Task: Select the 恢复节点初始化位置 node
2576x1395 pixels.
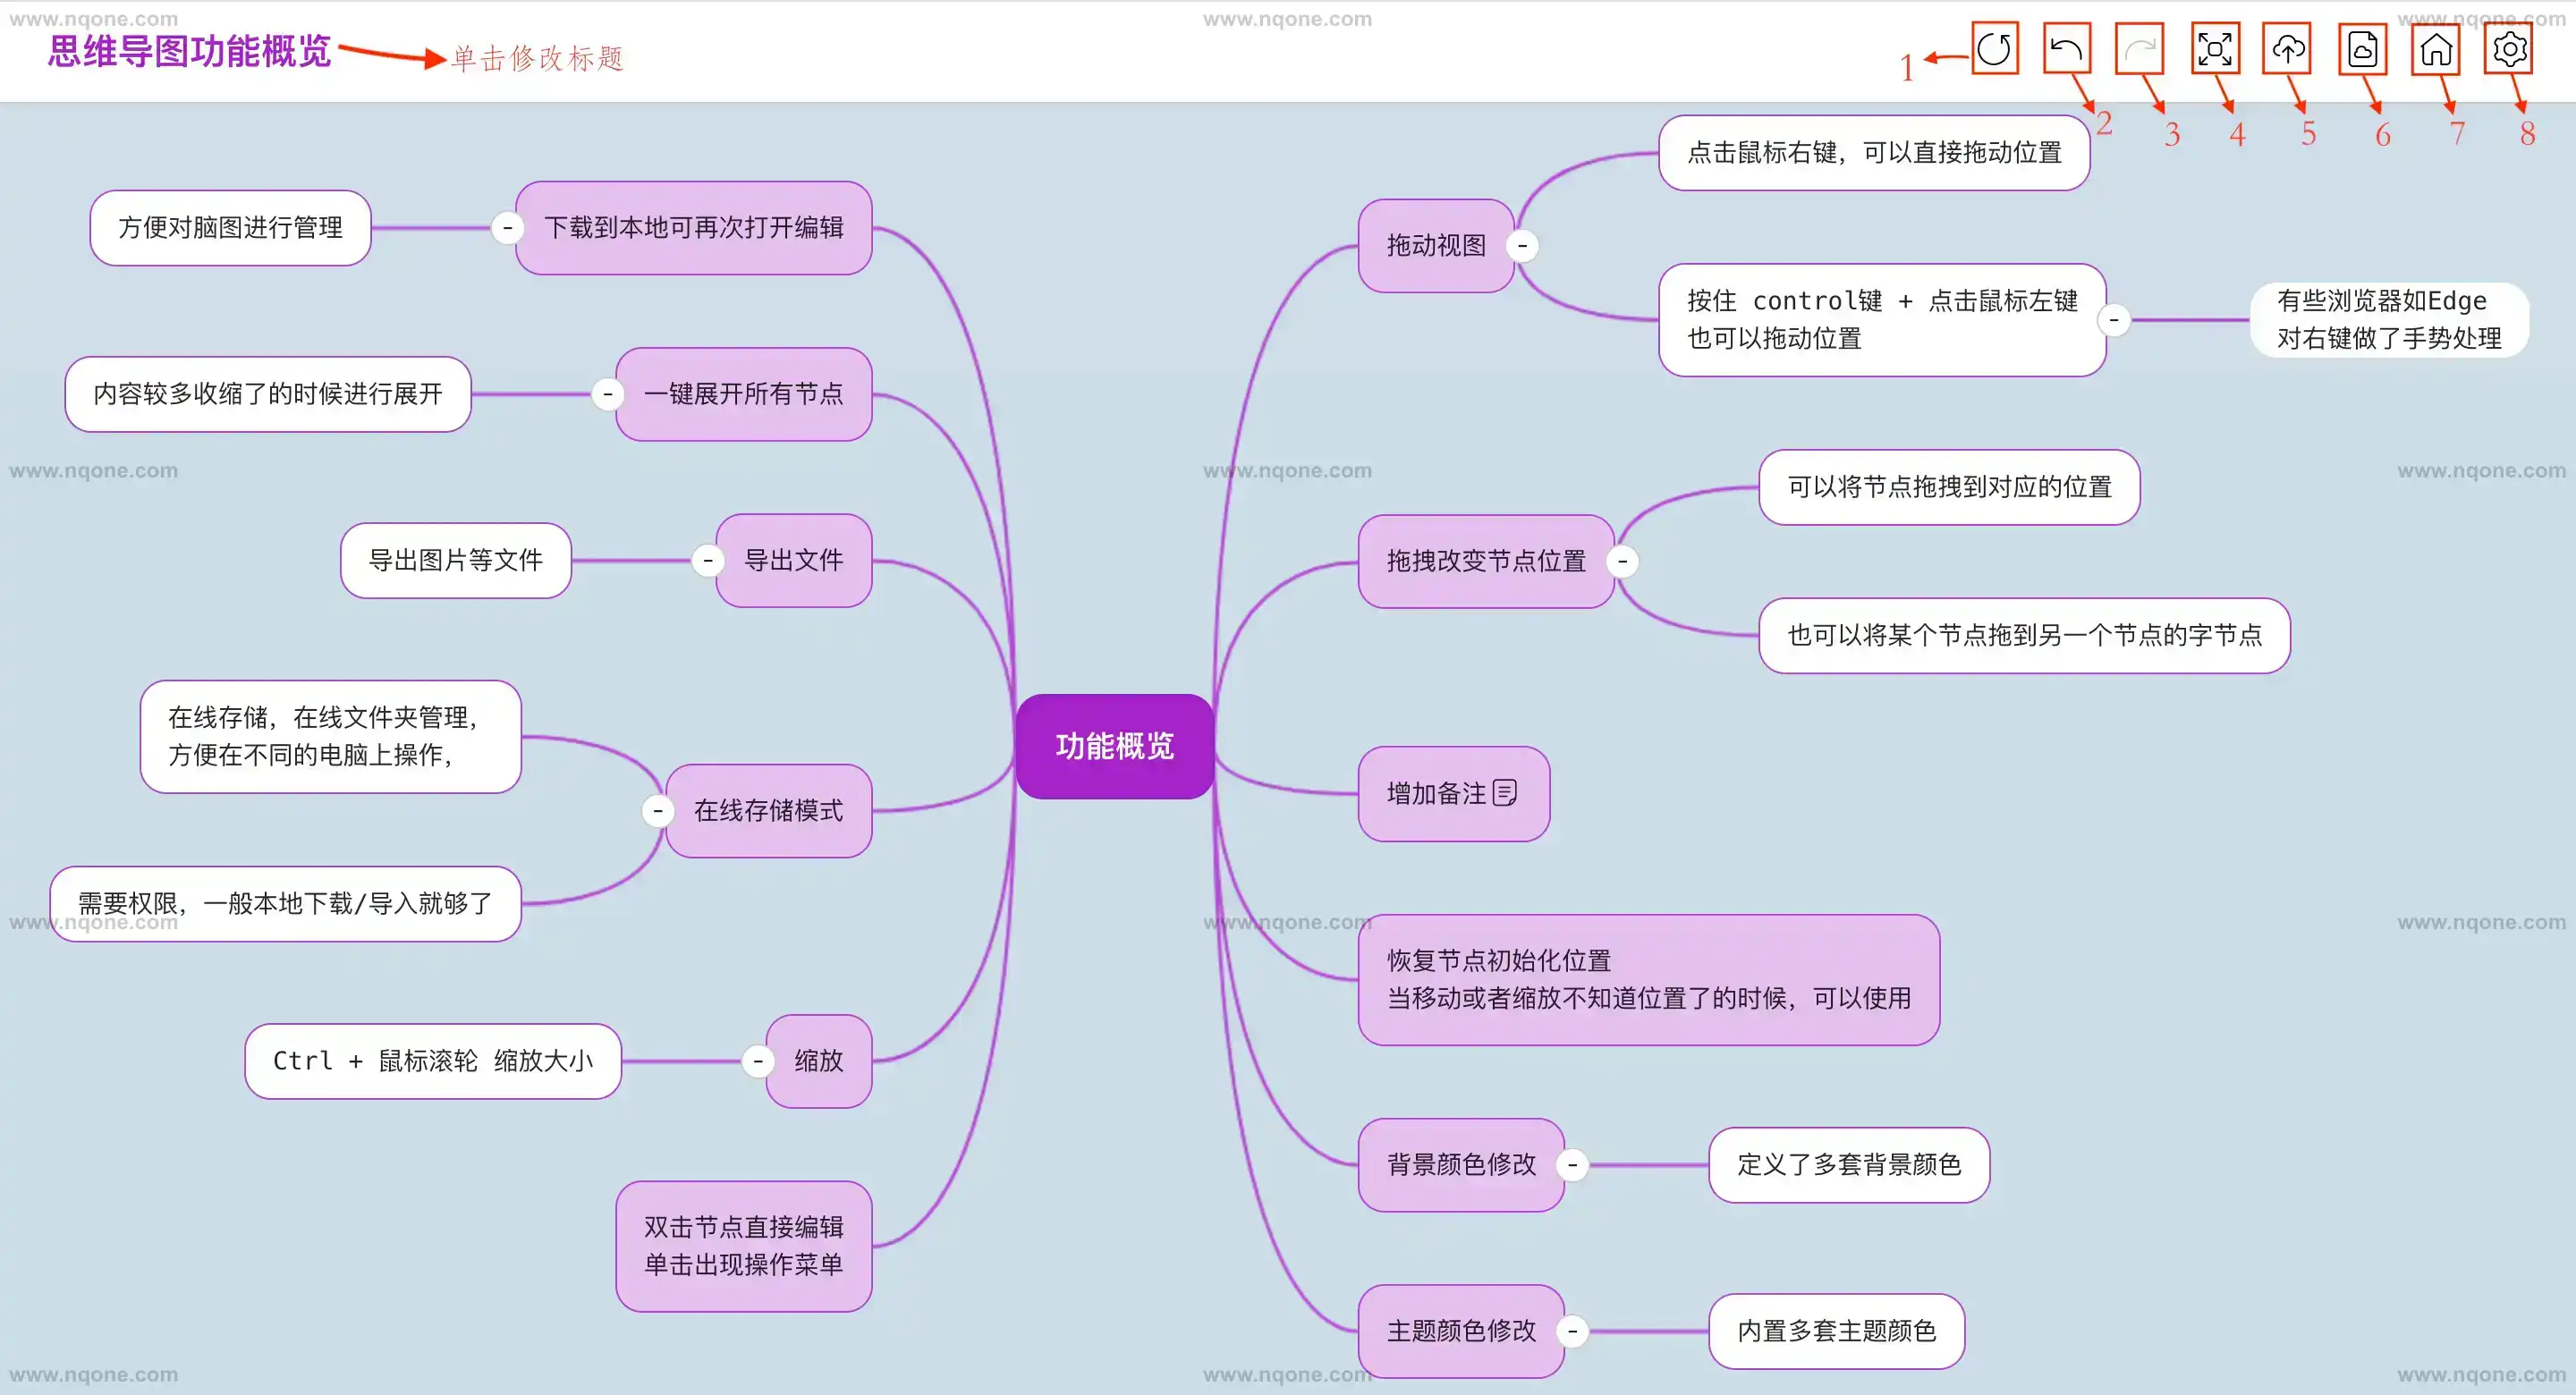Action: 1649,980
